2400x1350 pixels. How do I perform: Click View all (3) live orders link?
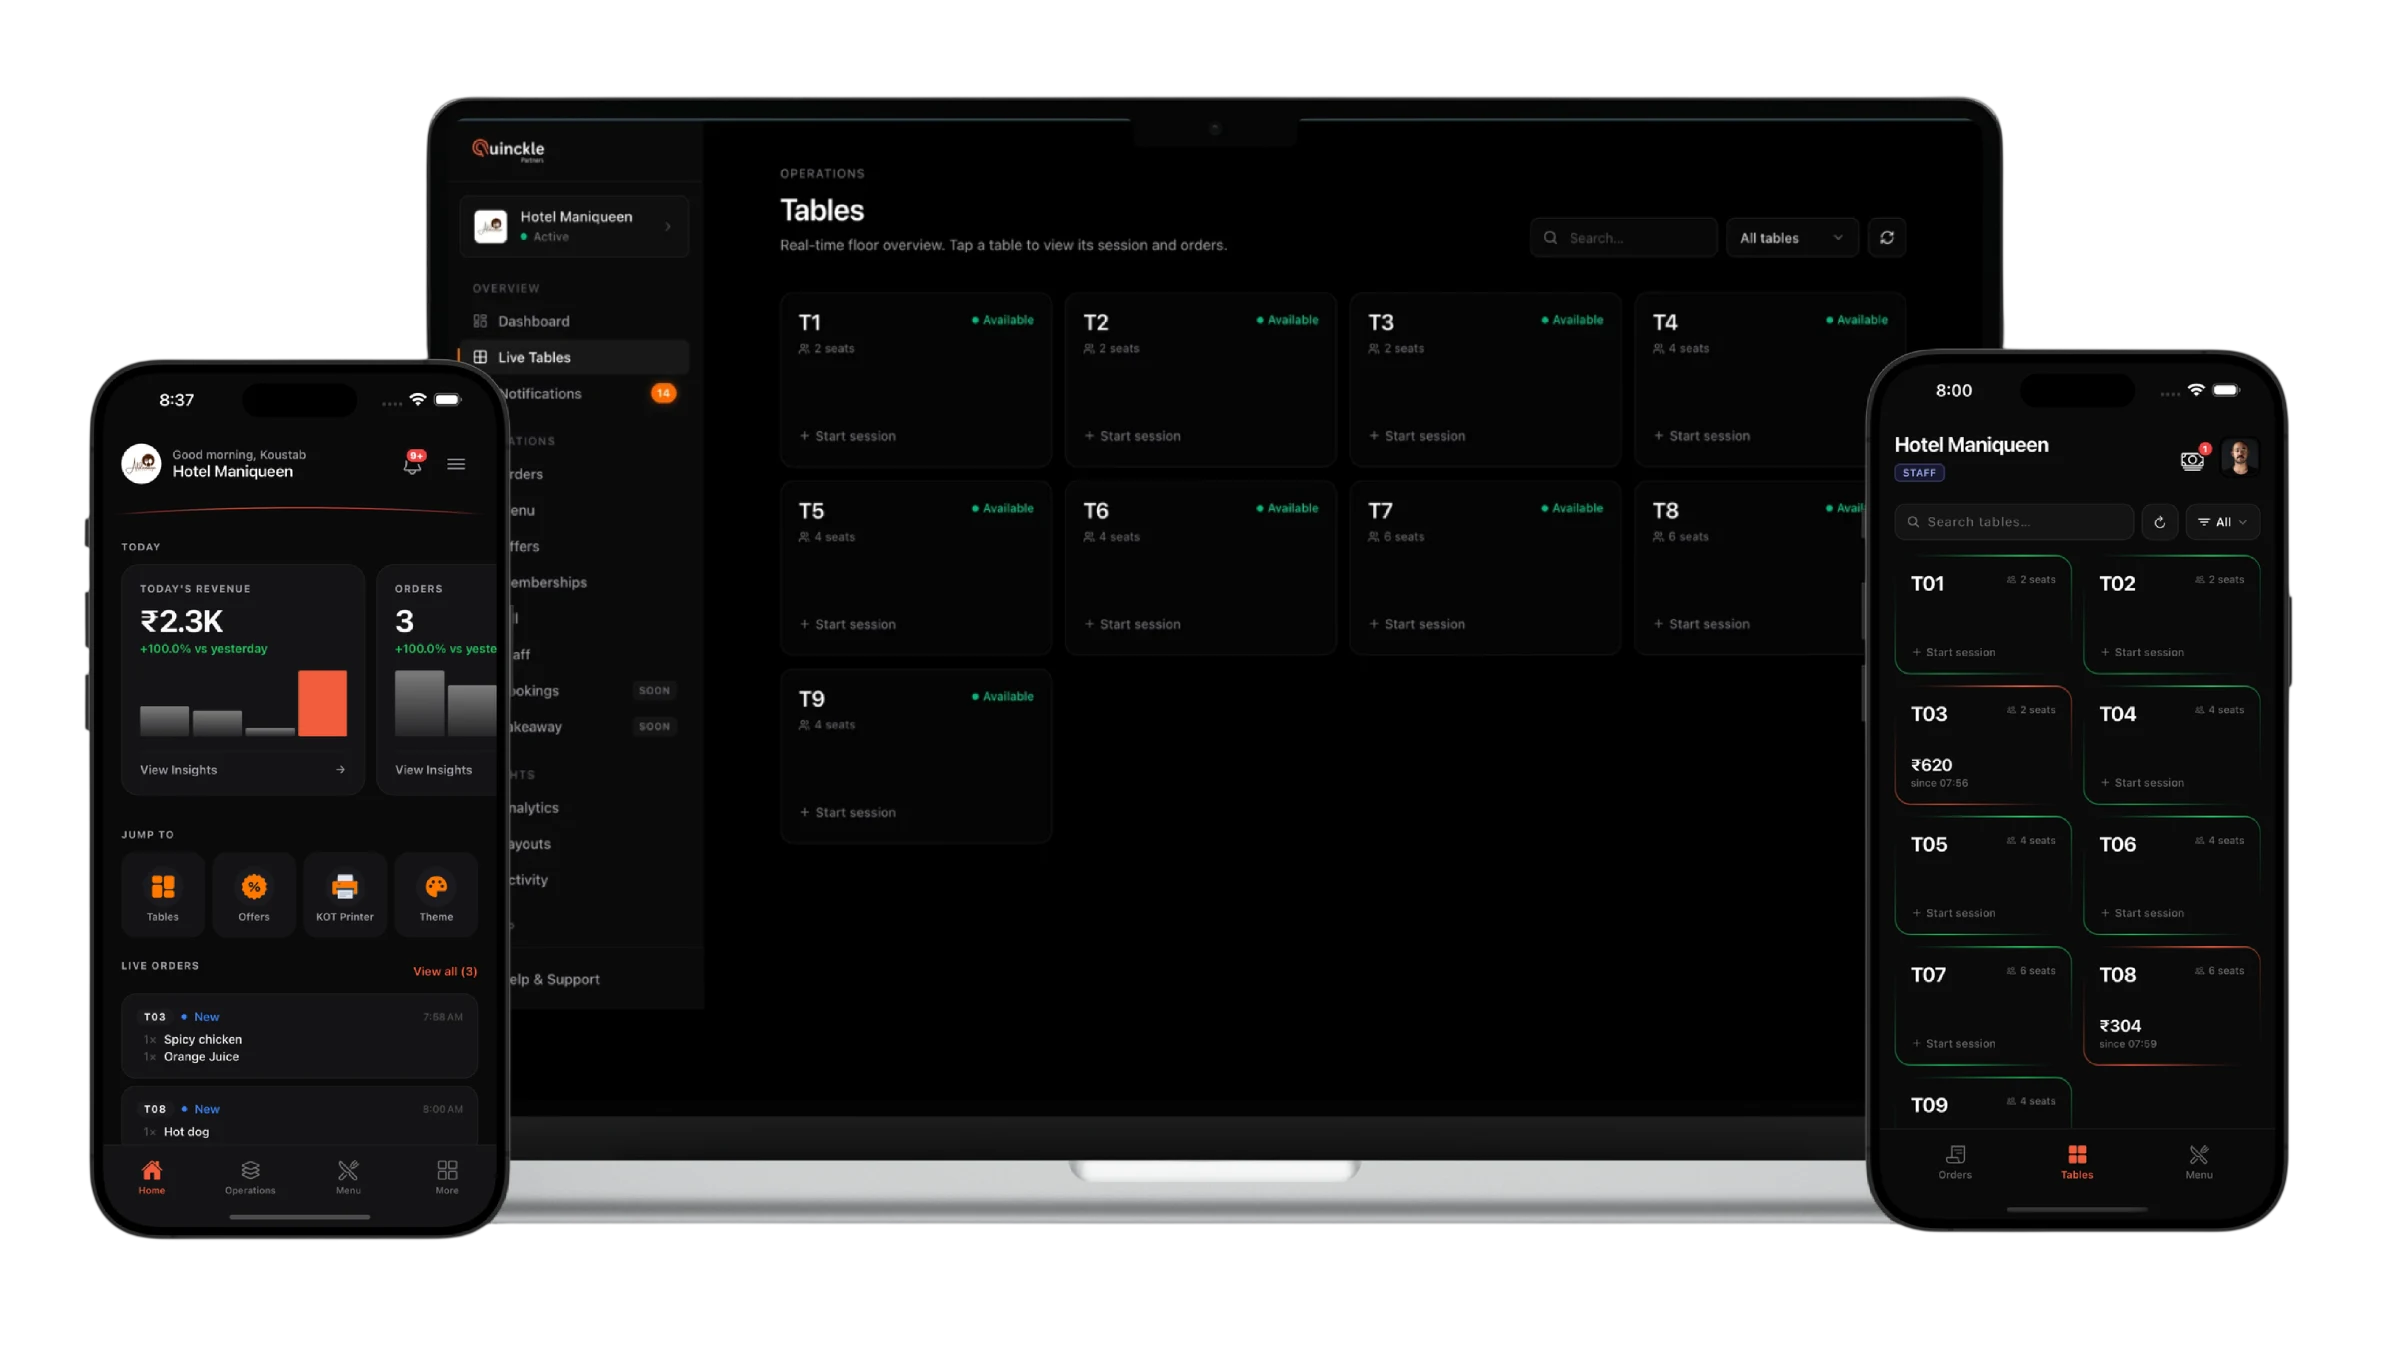tap(445, 971)
